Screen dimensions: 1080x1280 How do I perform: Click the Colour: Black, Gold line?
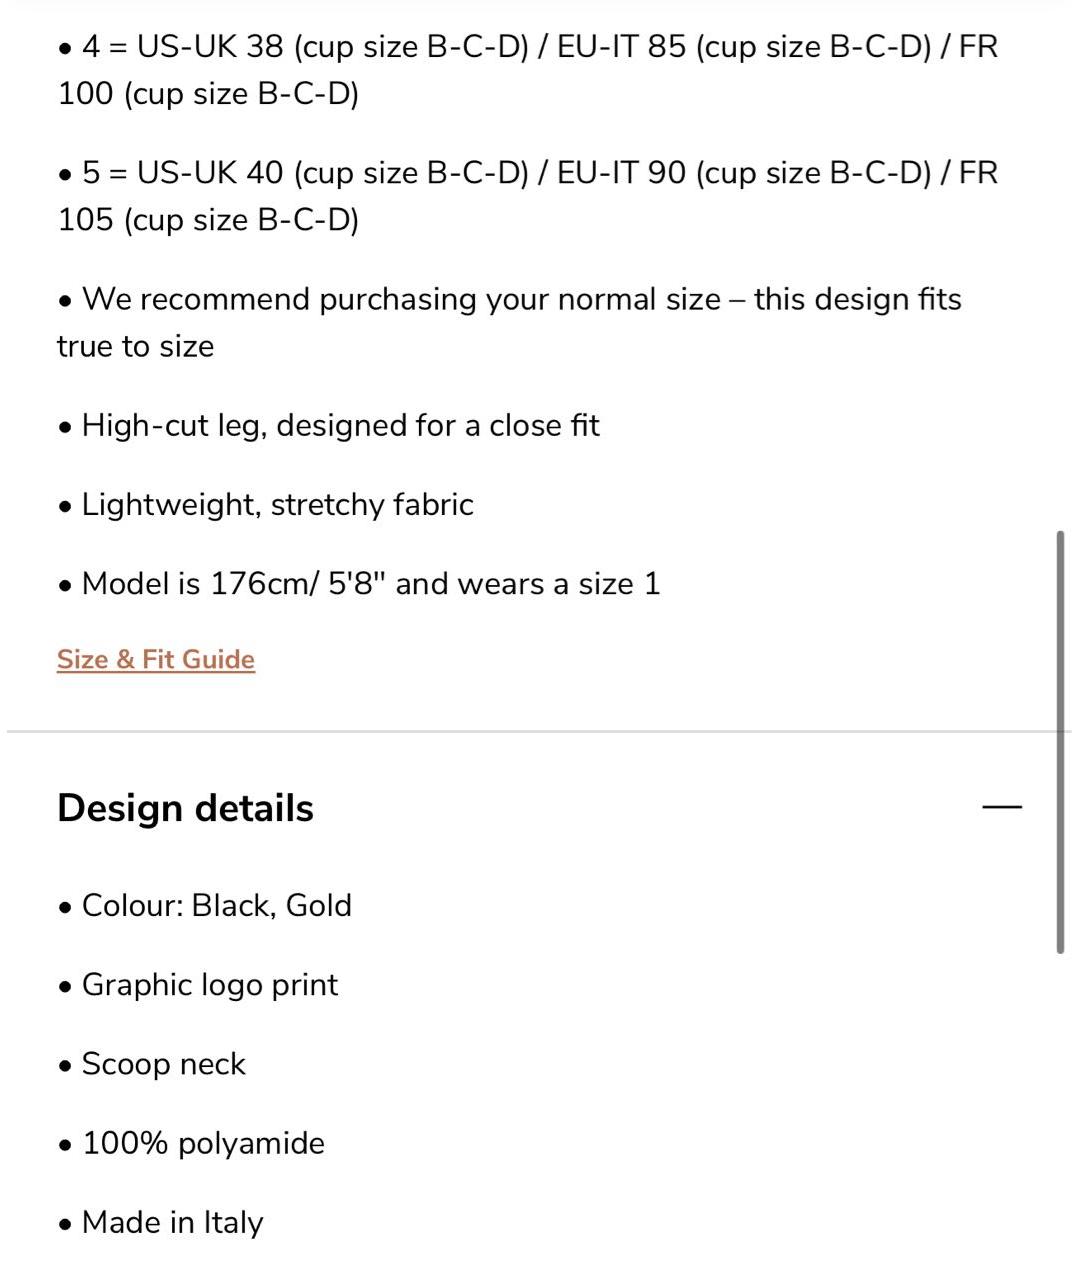click(x=205, y=905)
